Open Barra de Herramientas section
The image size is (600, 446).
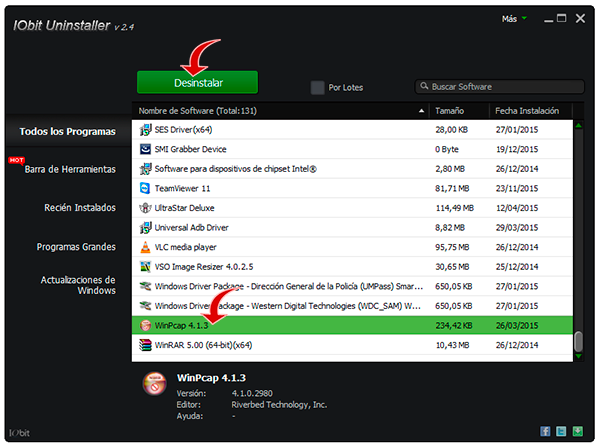pyautogui.click(x=69, y=169)
